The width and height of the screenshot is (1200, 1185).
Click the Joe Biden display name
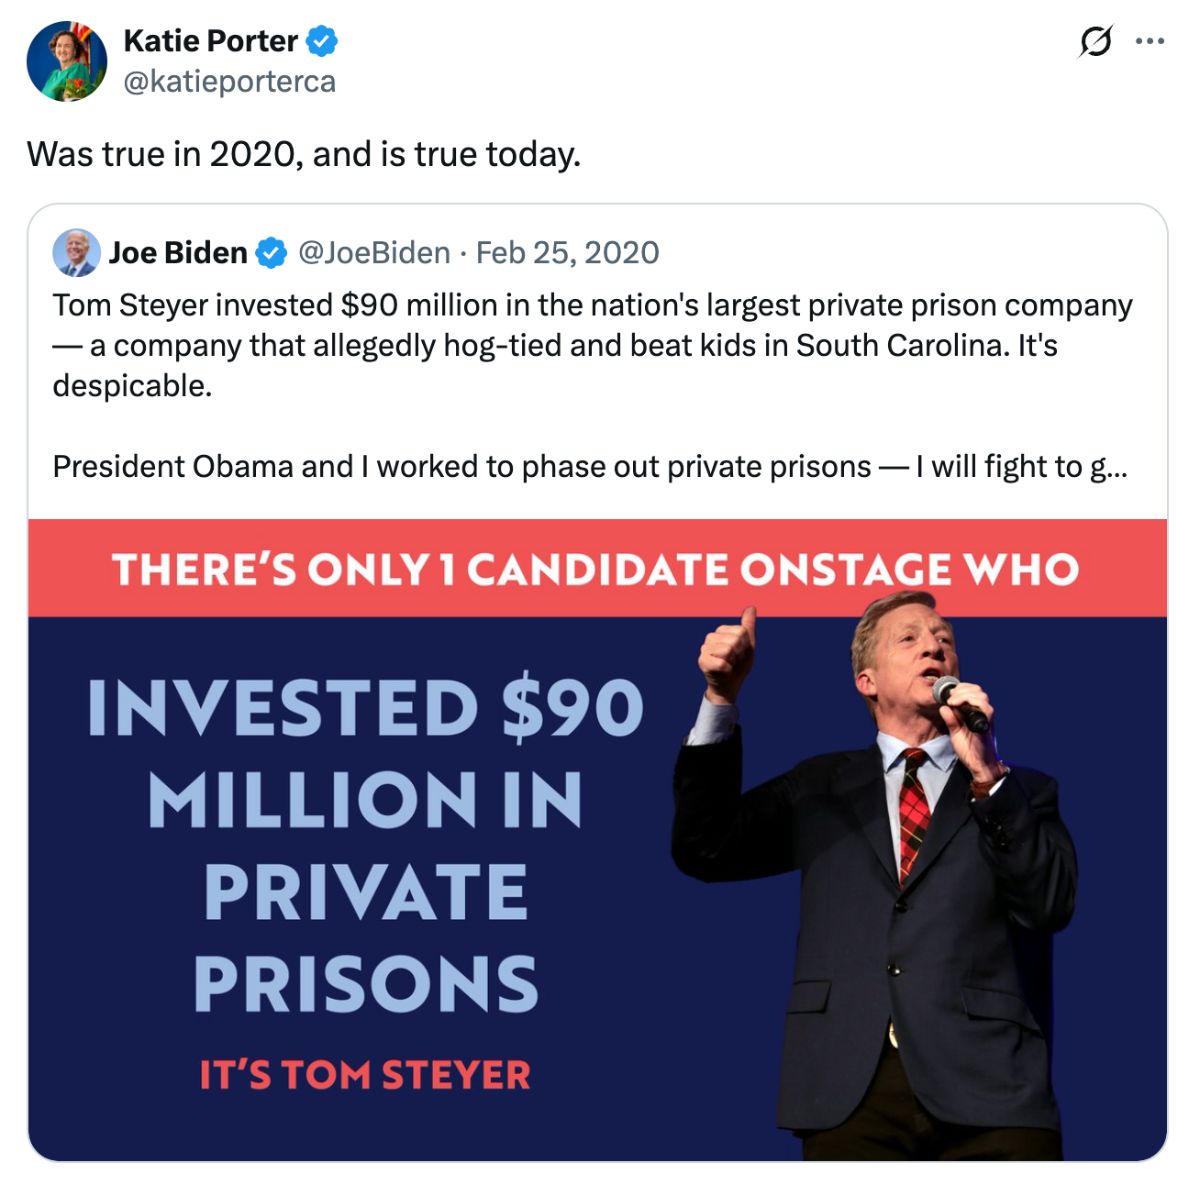(180, 252)
